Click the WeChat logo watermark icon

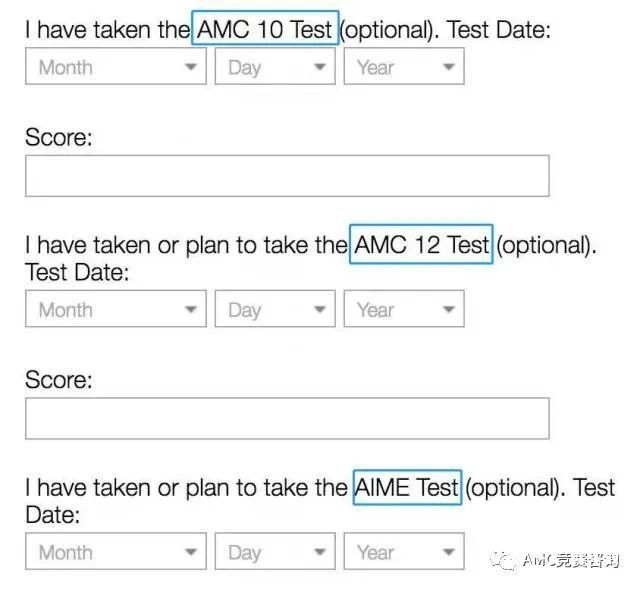click(504, 561)
